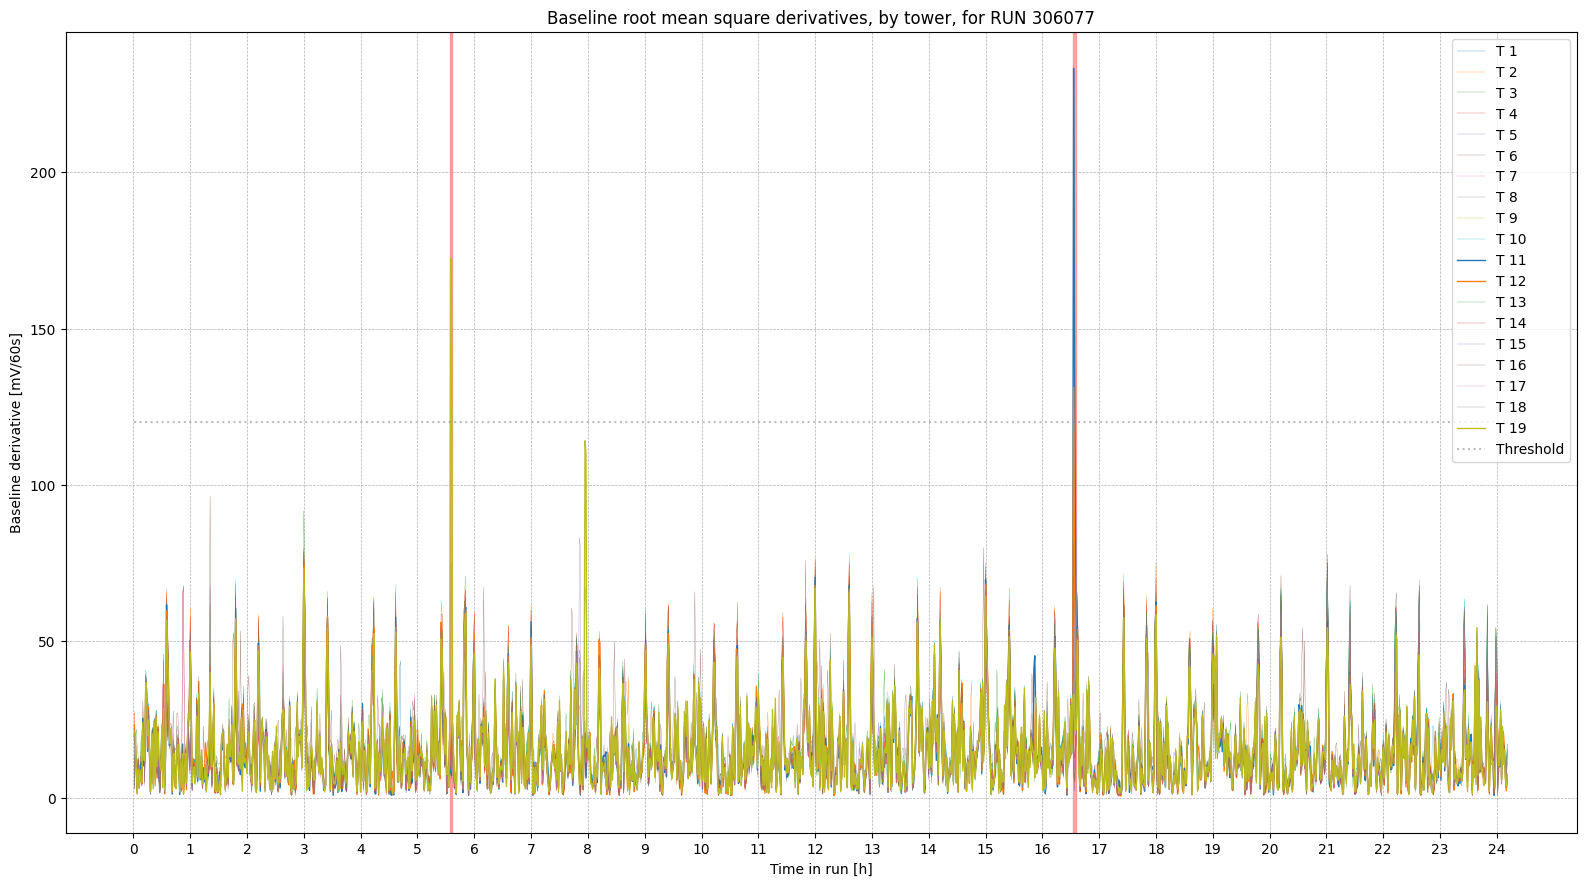Click the 150 tick label on the y-axis
1586x886 pixels.
pyautogui.click(x=42, y=330)
